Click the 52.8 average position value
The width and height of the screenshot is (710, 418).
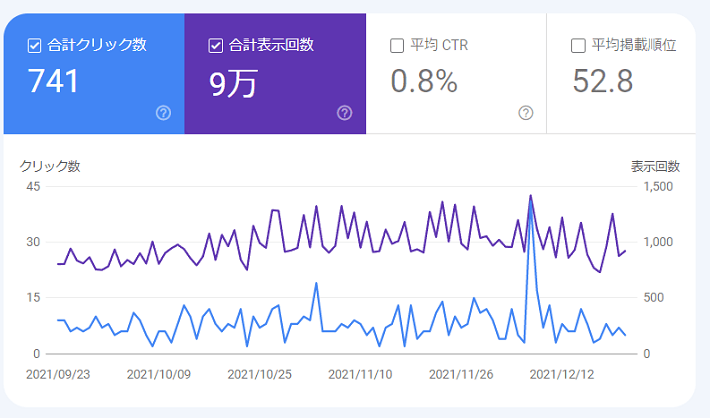click(x=602, y=82)
